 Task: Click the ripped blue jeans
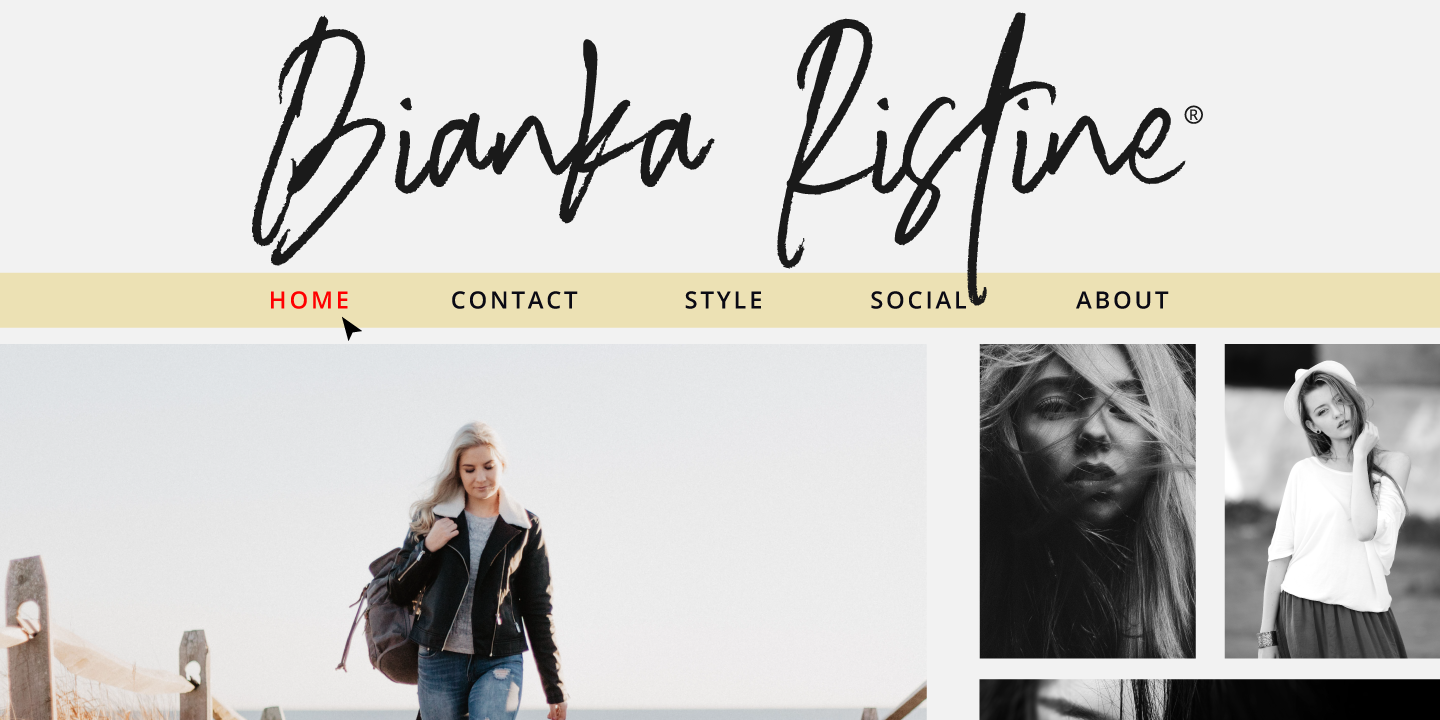(470, 685)
